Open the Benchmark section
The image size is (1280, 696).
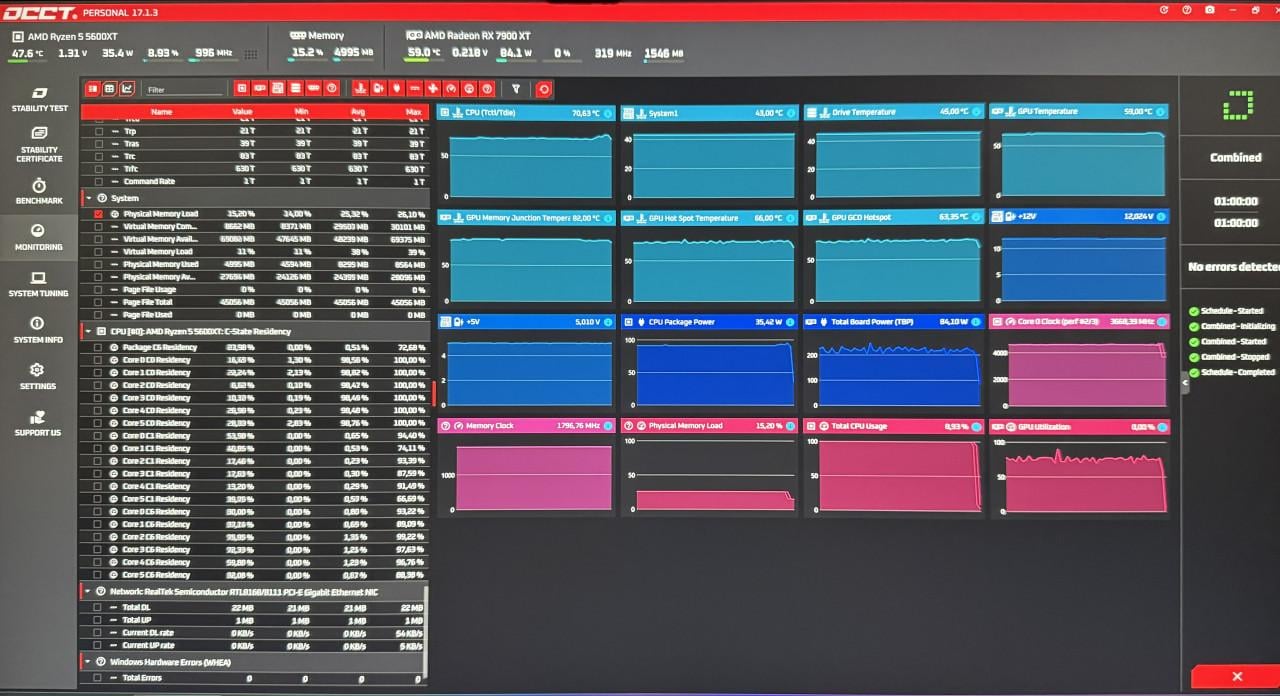[x=39, y=191]
